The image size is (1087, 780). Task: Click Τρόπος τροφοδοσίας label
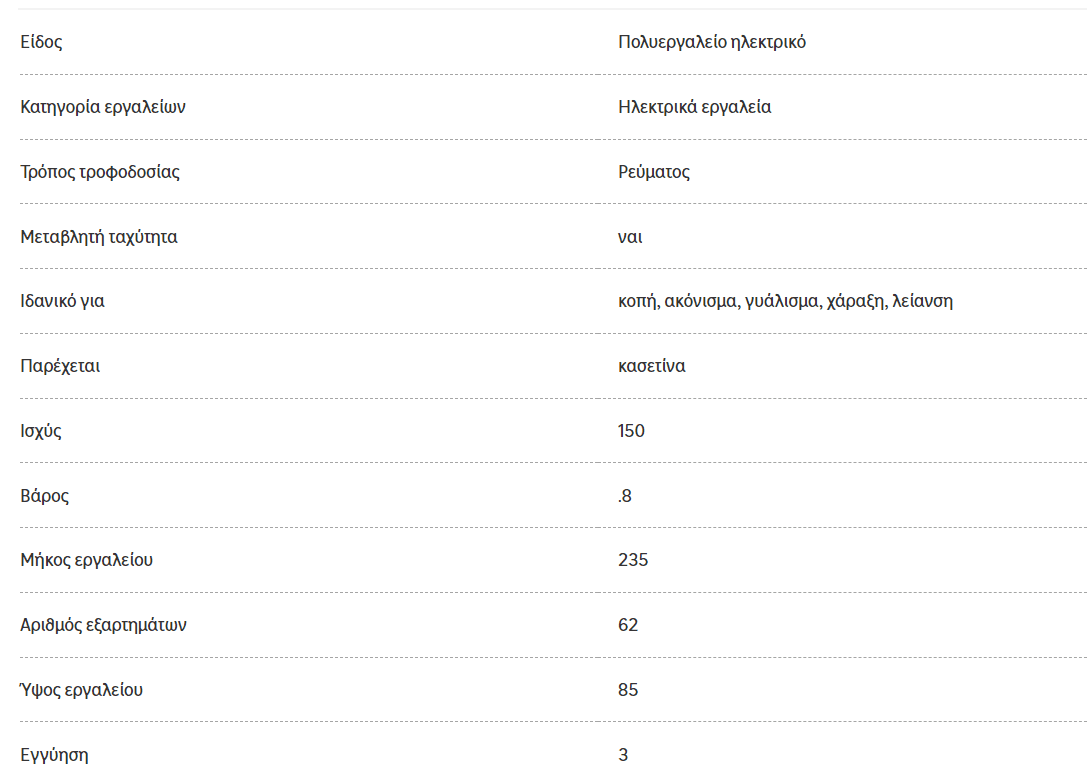(x=100, y=172)
